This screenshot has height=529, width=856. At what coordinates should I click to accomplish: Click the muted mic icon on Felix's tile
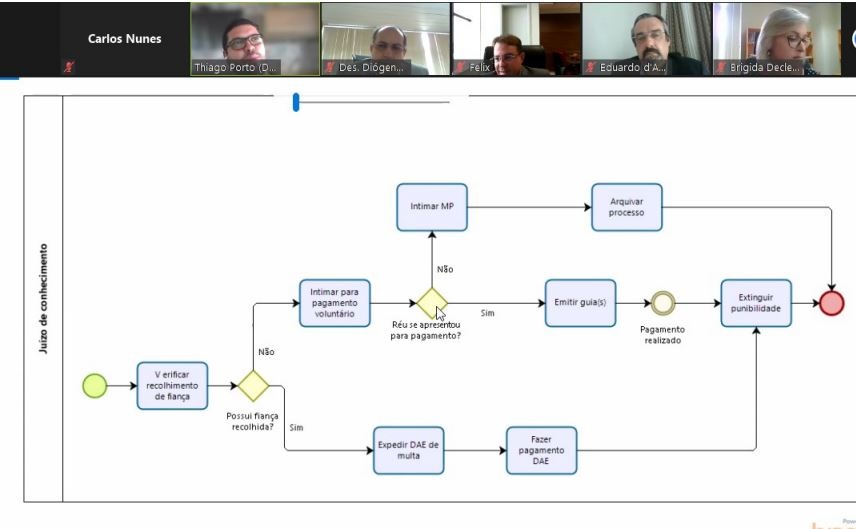click(463, 68)
